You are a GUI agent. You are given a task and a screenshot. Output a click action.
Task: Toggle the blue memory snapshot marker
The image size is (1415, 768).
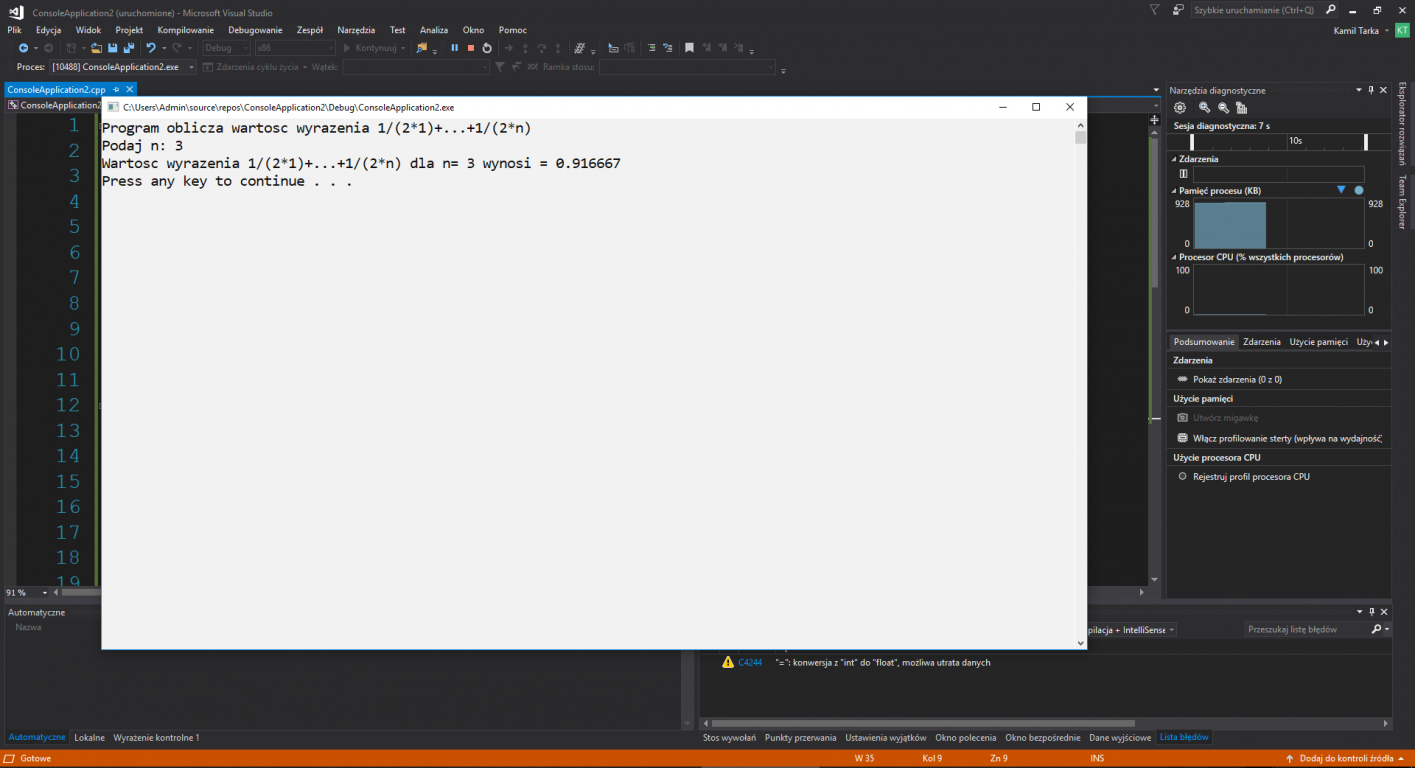(x=1341, y=190)
